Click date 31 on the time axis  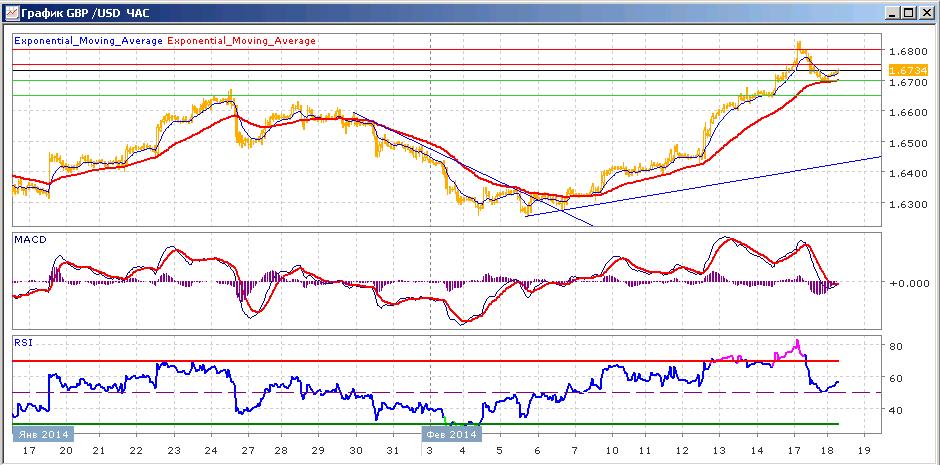393,451
